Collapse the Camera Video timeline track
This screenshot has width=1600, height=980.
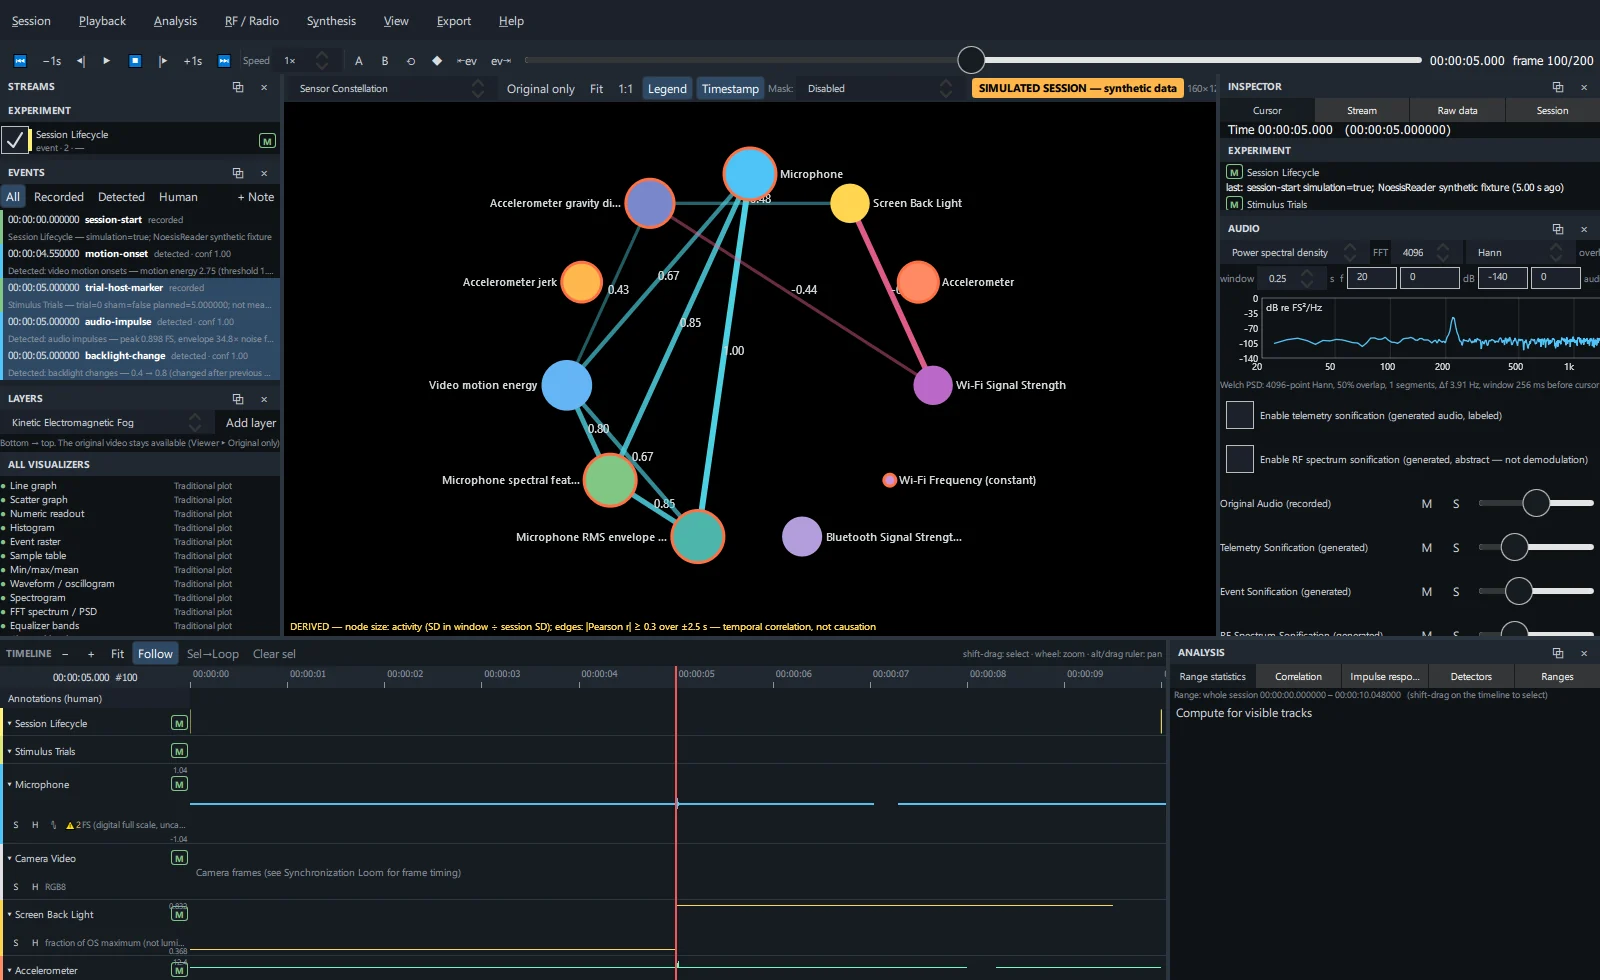click(x=10, y=859)
